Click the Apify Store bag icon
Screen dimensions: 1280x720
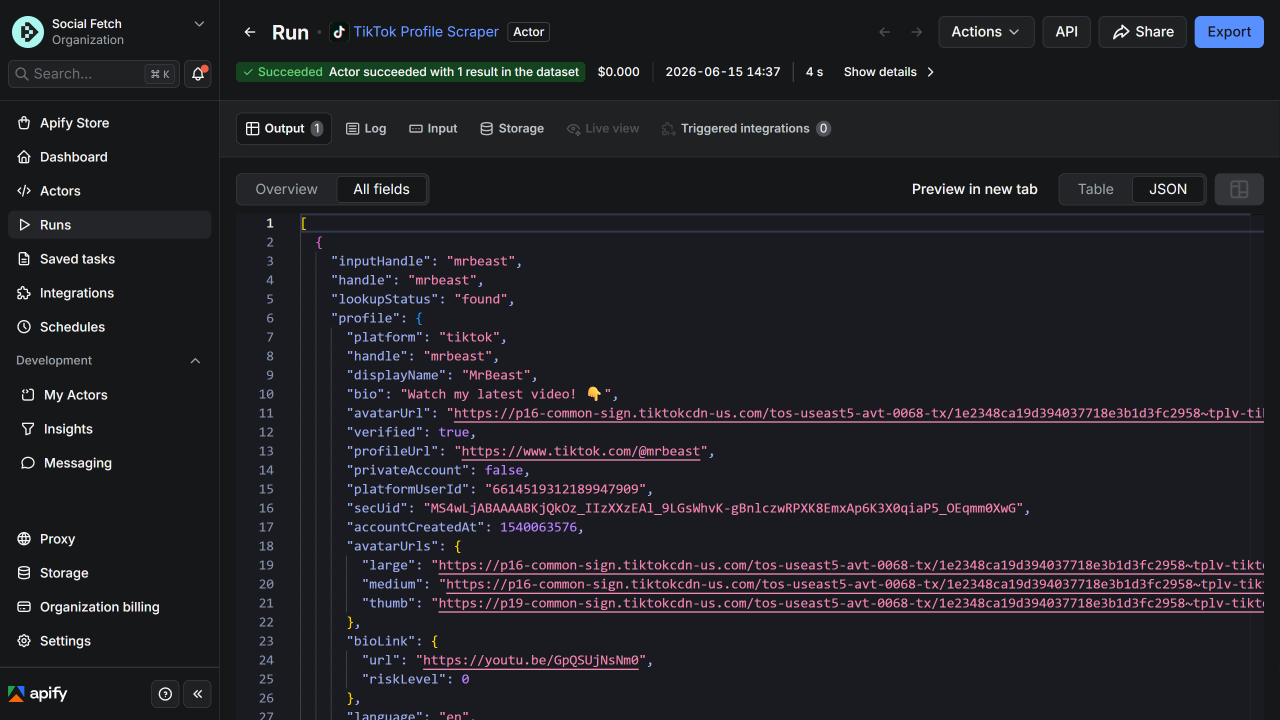25,123
